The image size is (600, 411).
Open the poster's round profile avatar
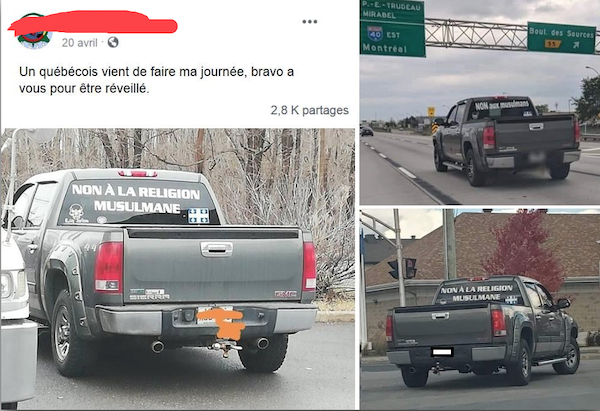pyautogui.click(x=34, y=31)
